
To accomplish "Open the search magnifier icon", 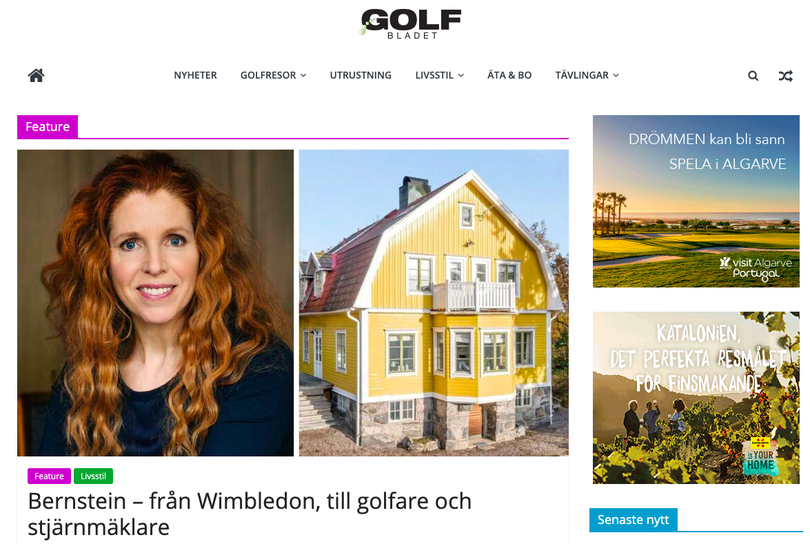I will [753, 76].
